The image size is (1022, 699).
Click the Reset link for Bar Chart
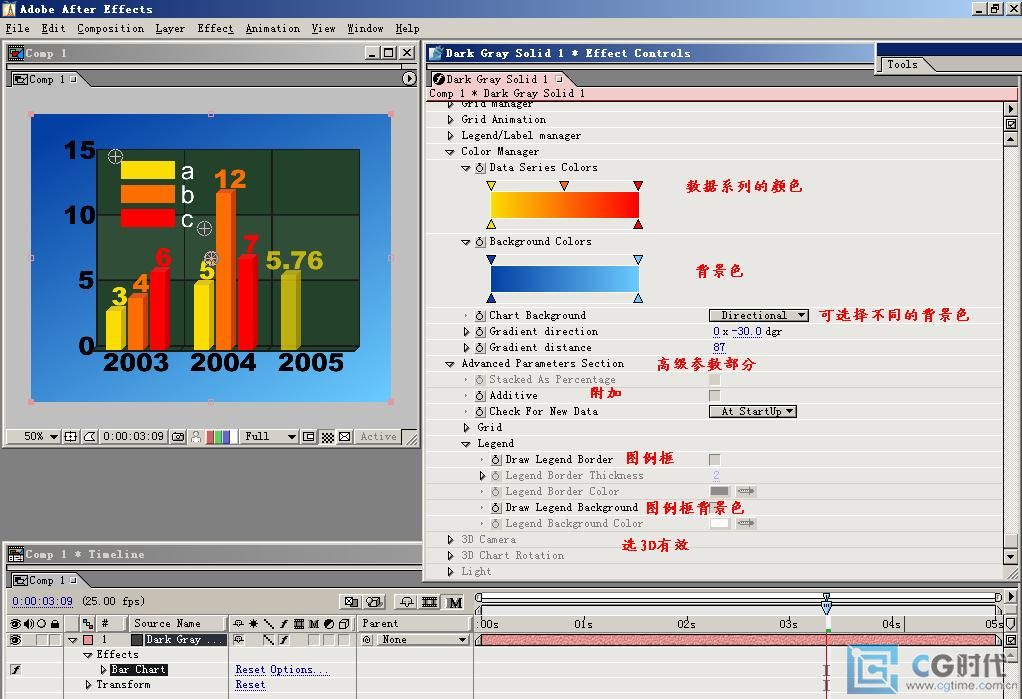pyautogui.click(x=250, y=670)
